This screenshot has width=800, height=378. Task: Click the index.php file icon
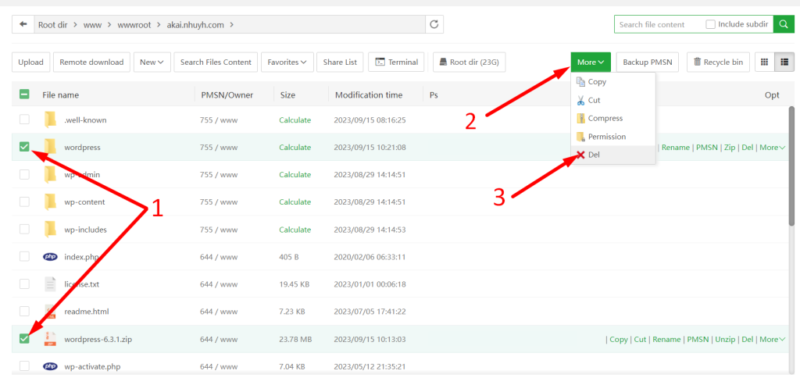click(50, 257)
